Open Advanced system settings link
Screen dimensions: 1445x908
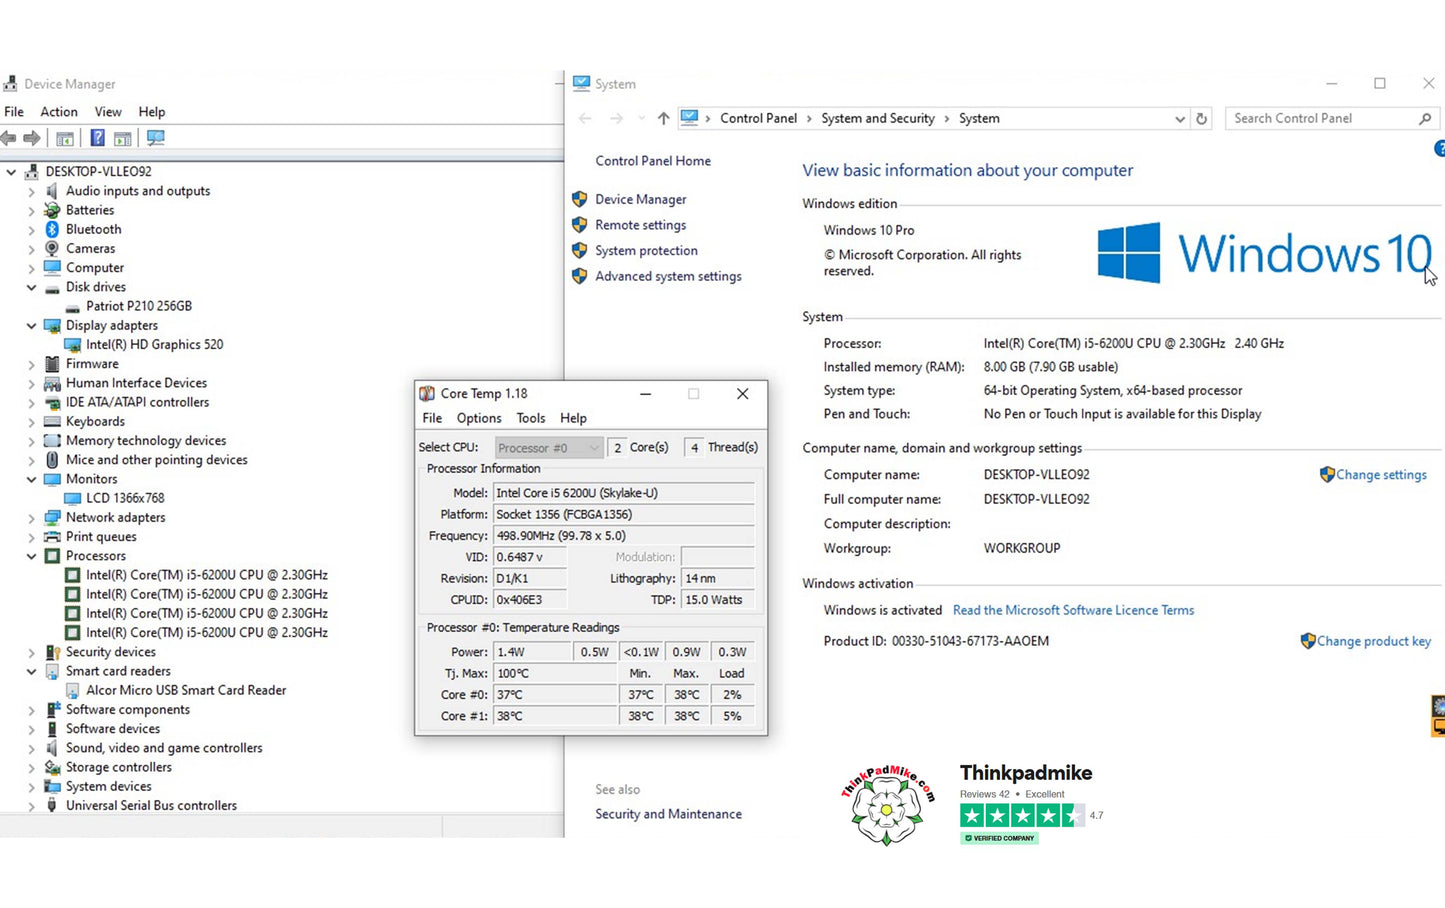(x=668, y=276)
